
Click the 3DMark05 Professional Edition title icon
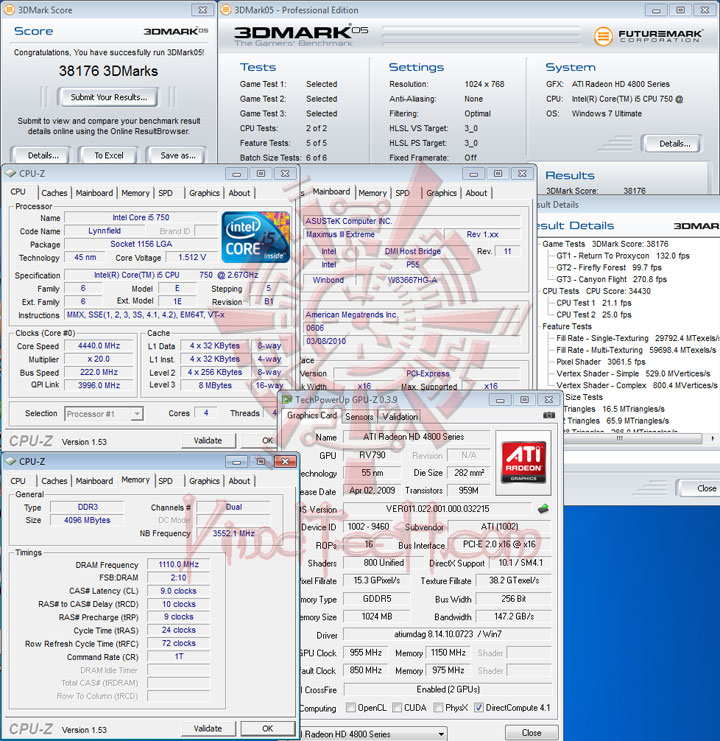point(226,9)
